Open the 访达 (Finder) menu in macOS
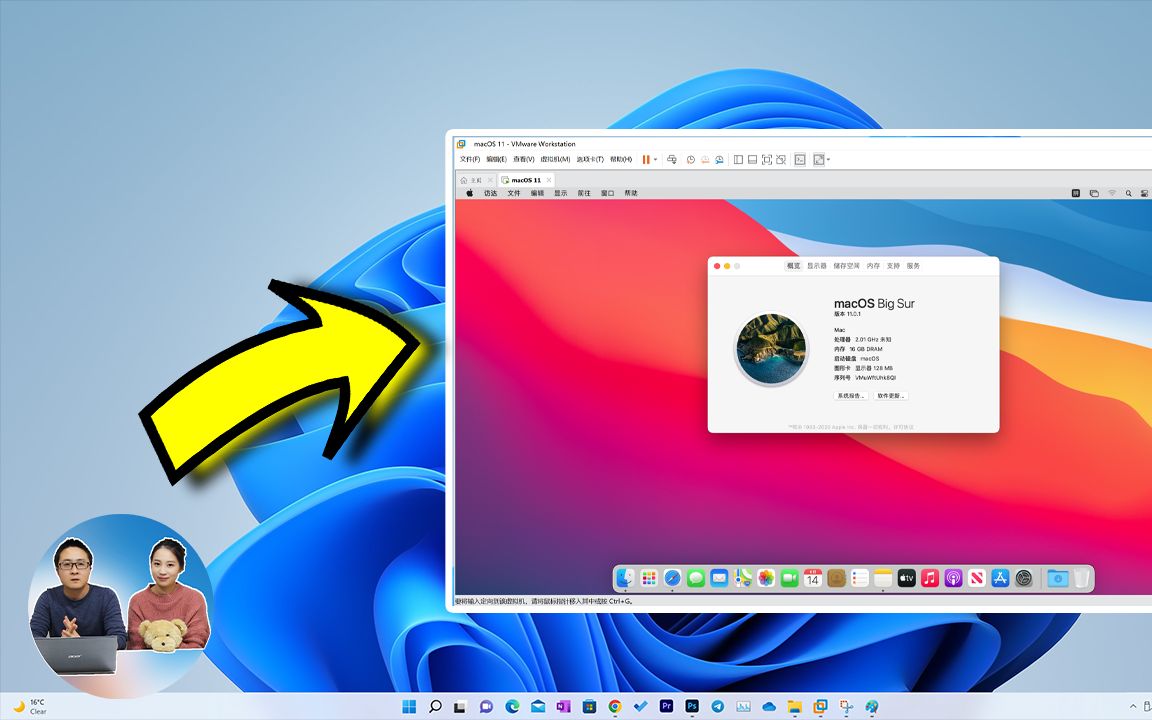Viewport: 1152px width, 720px height. [x=490, y=193]
